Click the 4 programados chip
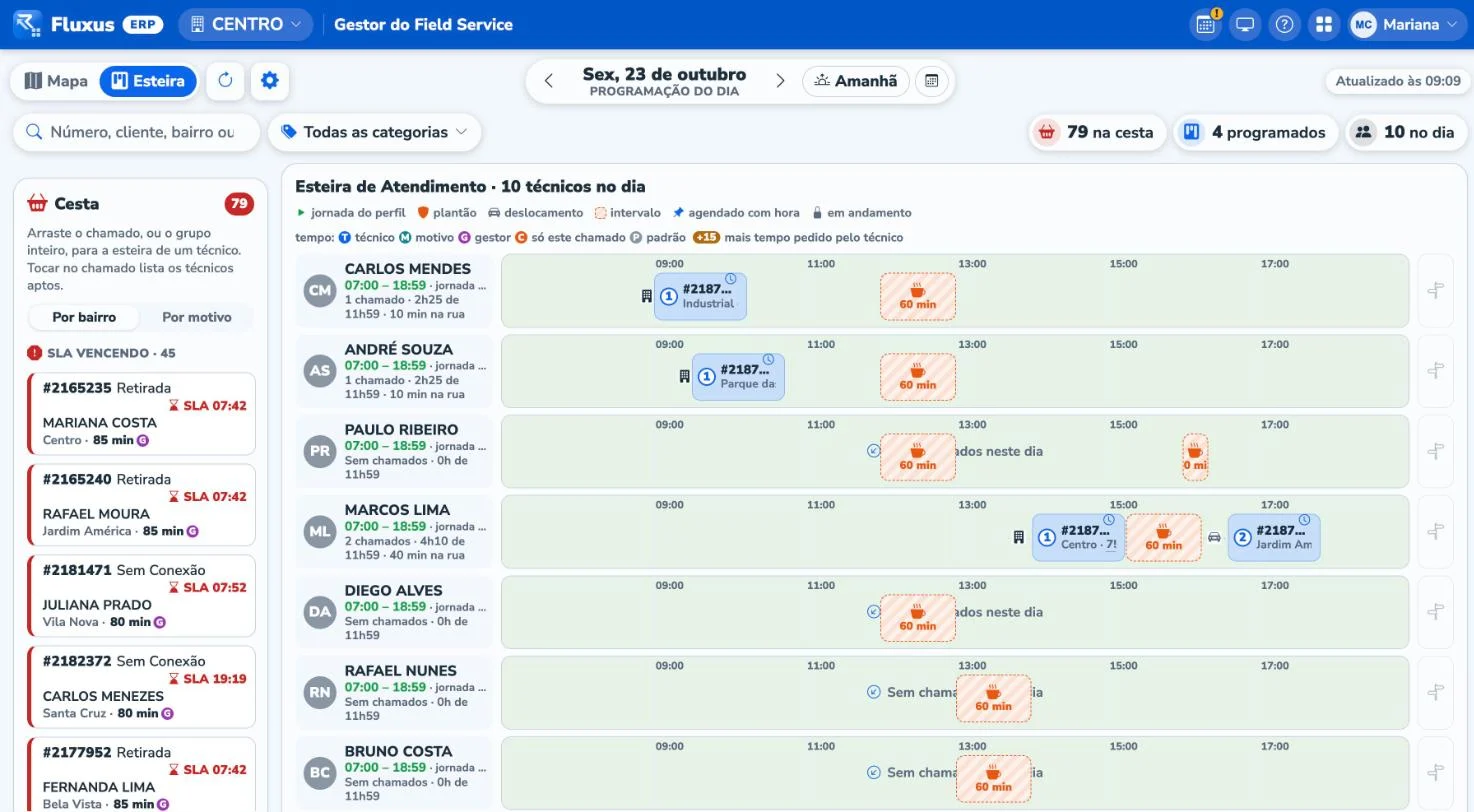The height and width of the screenshot is (812, 1474). (x=1256, y=132)
